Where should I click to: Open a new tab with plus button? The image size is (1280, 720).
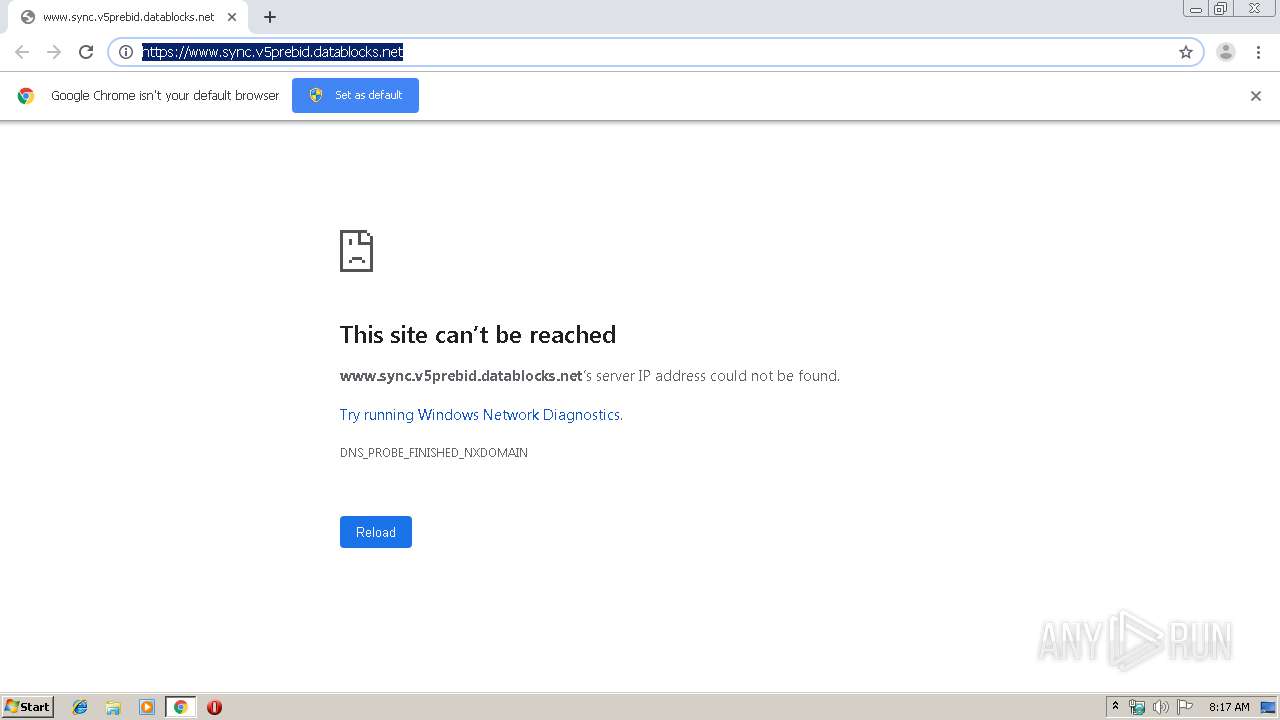(x=270, y=17)
